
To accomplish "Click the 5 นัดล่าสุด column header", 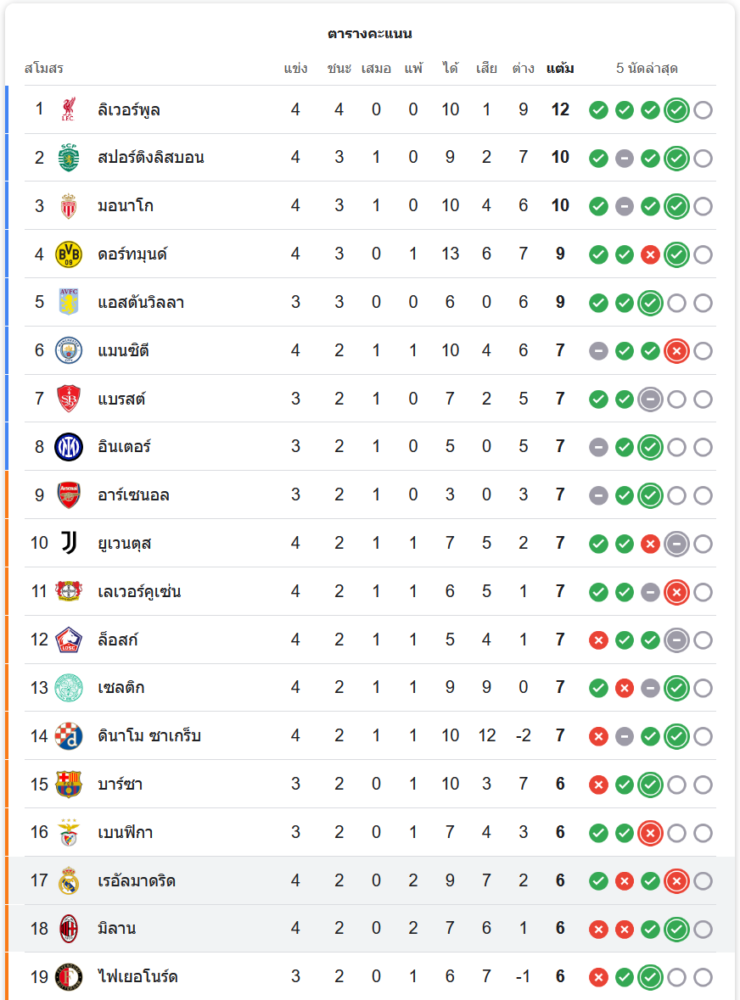I will point(647,68).
